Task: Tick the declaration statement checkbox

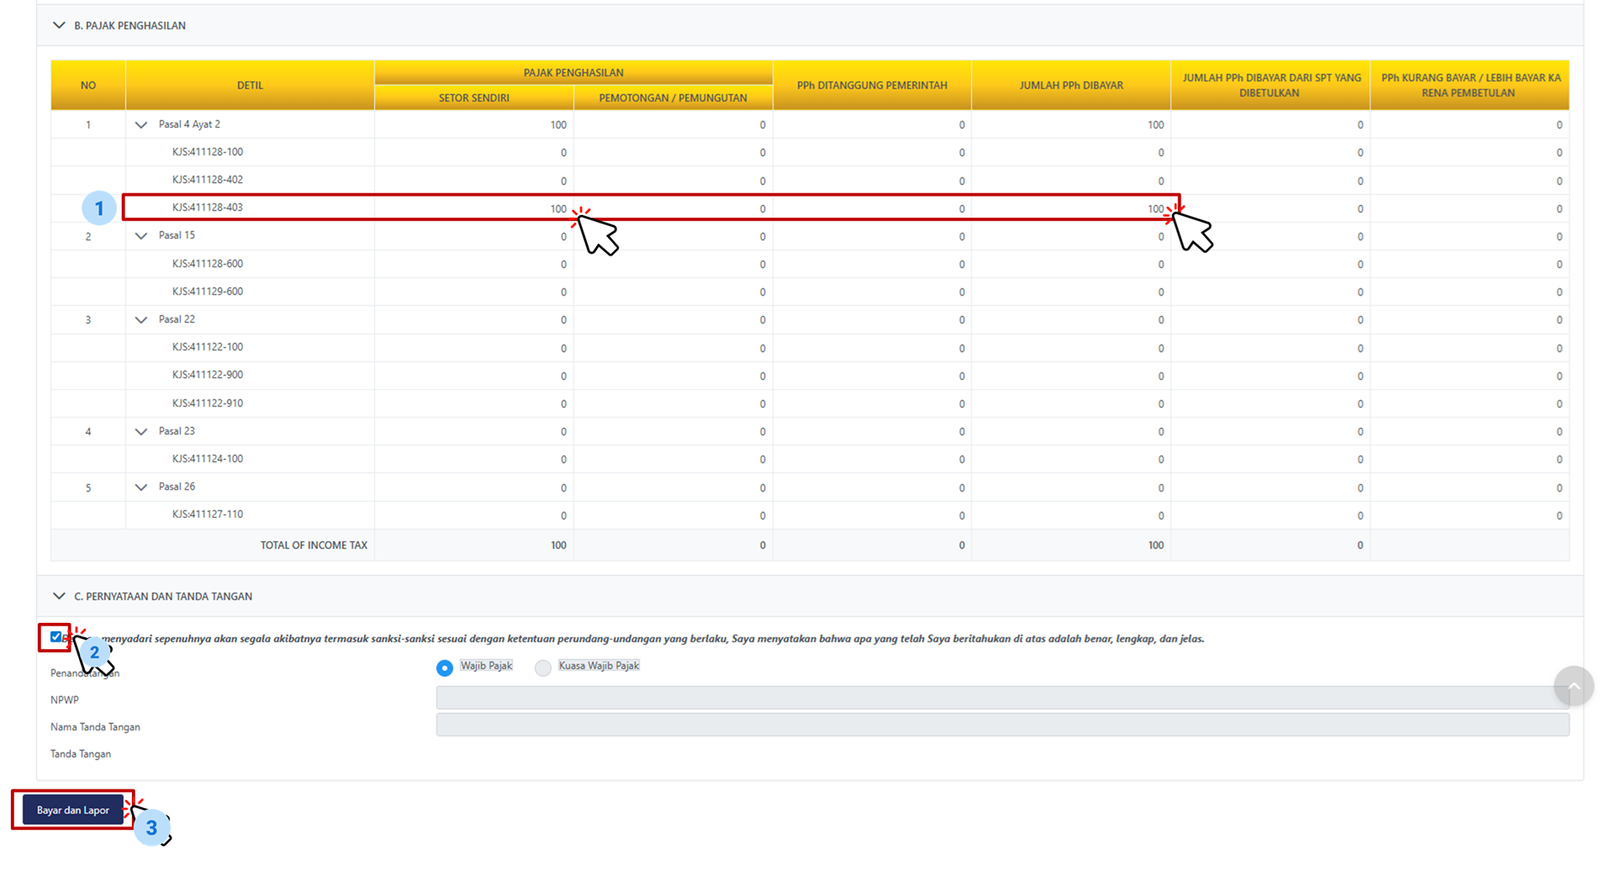Action: [56, 637]
